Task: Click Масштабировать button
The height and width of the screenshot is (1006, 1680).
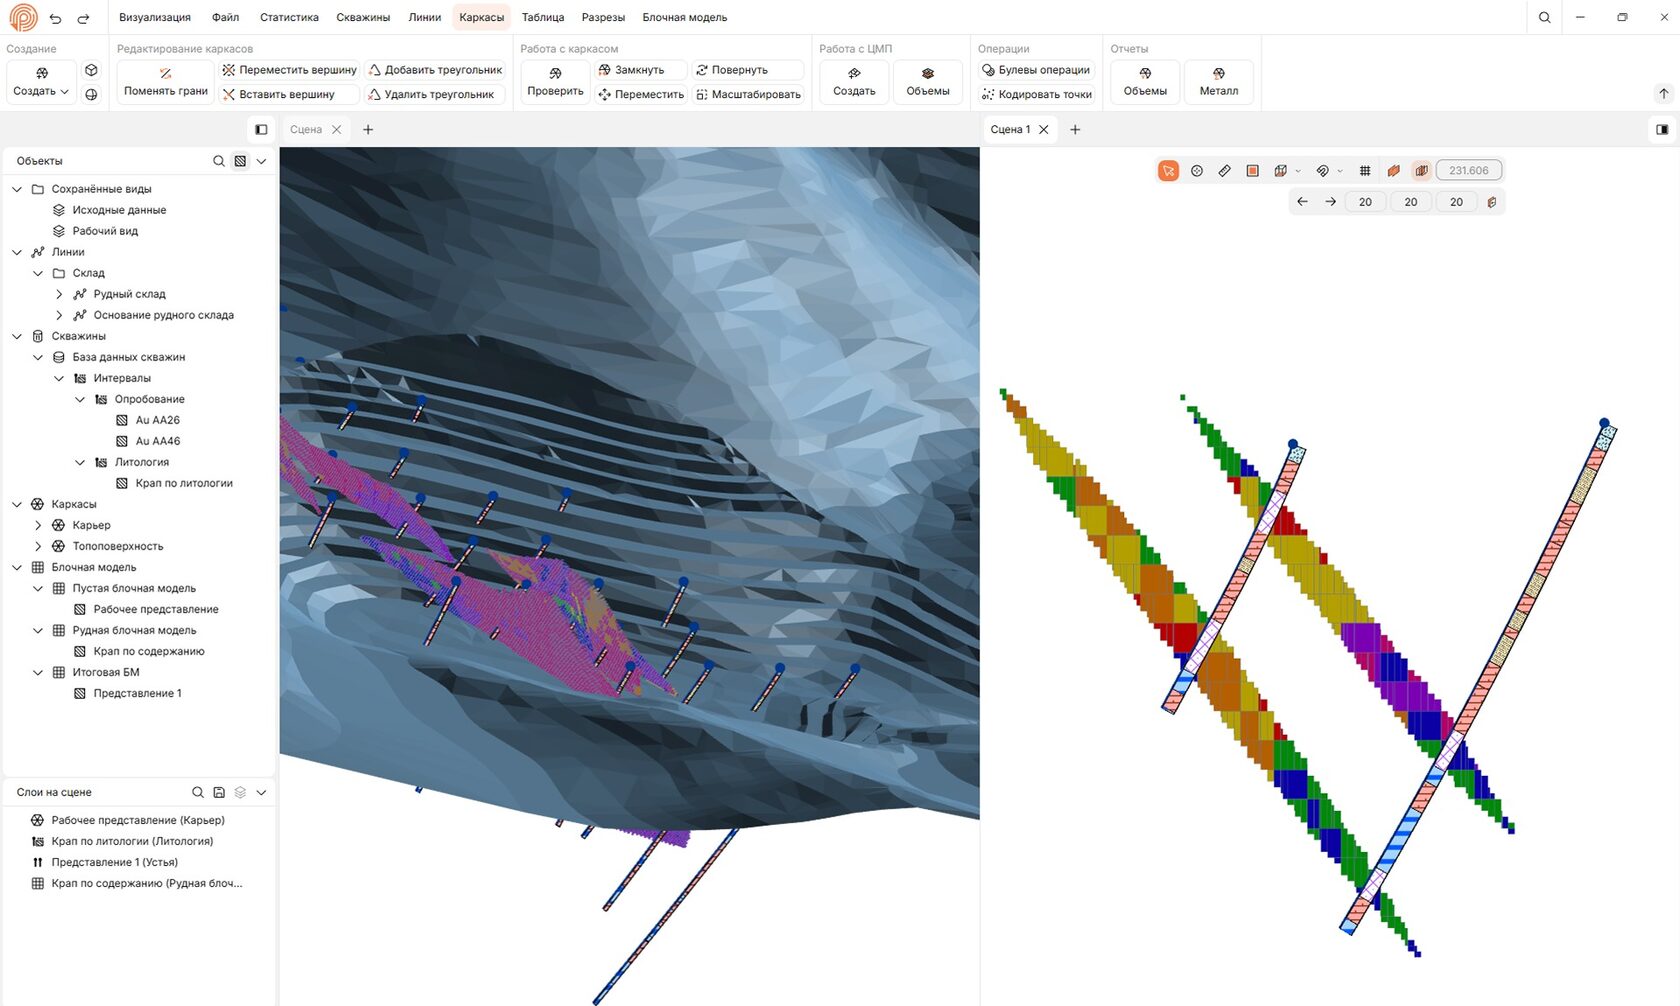Action: pos(748,94)
